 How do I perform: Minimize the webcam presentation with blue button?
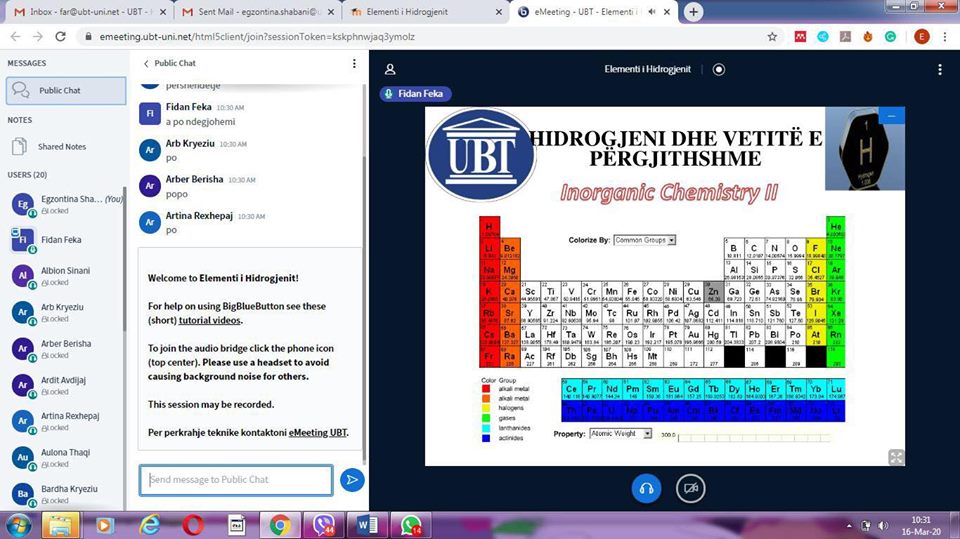(890, 116)
